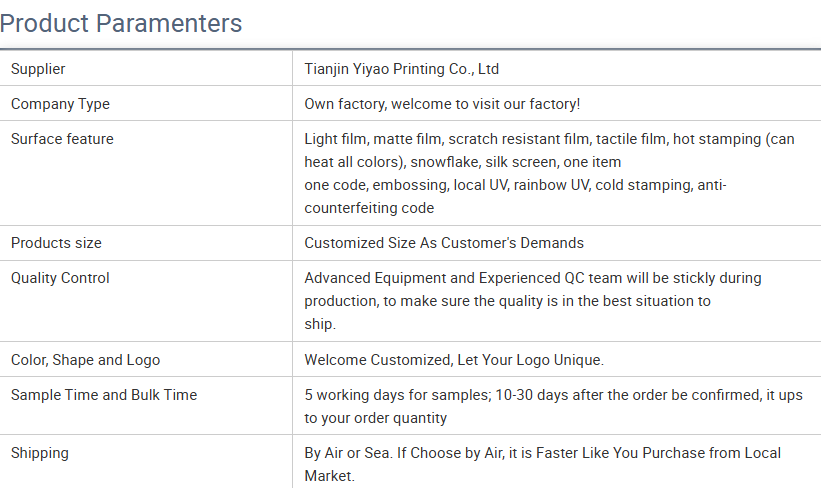Click 'Customized Size As Customer's Demands' text
This screenshot has width=821, height=488.
point(444,243)
